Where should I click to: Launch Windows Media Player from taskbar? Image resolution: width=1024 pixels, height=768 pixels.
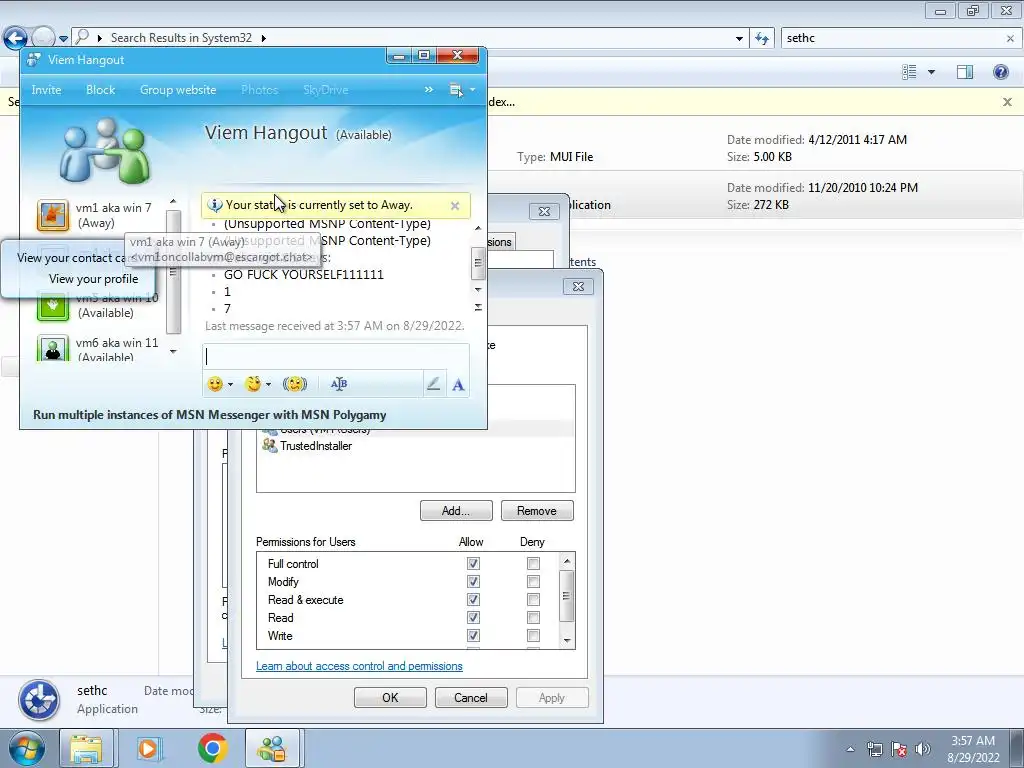[149, 748]
